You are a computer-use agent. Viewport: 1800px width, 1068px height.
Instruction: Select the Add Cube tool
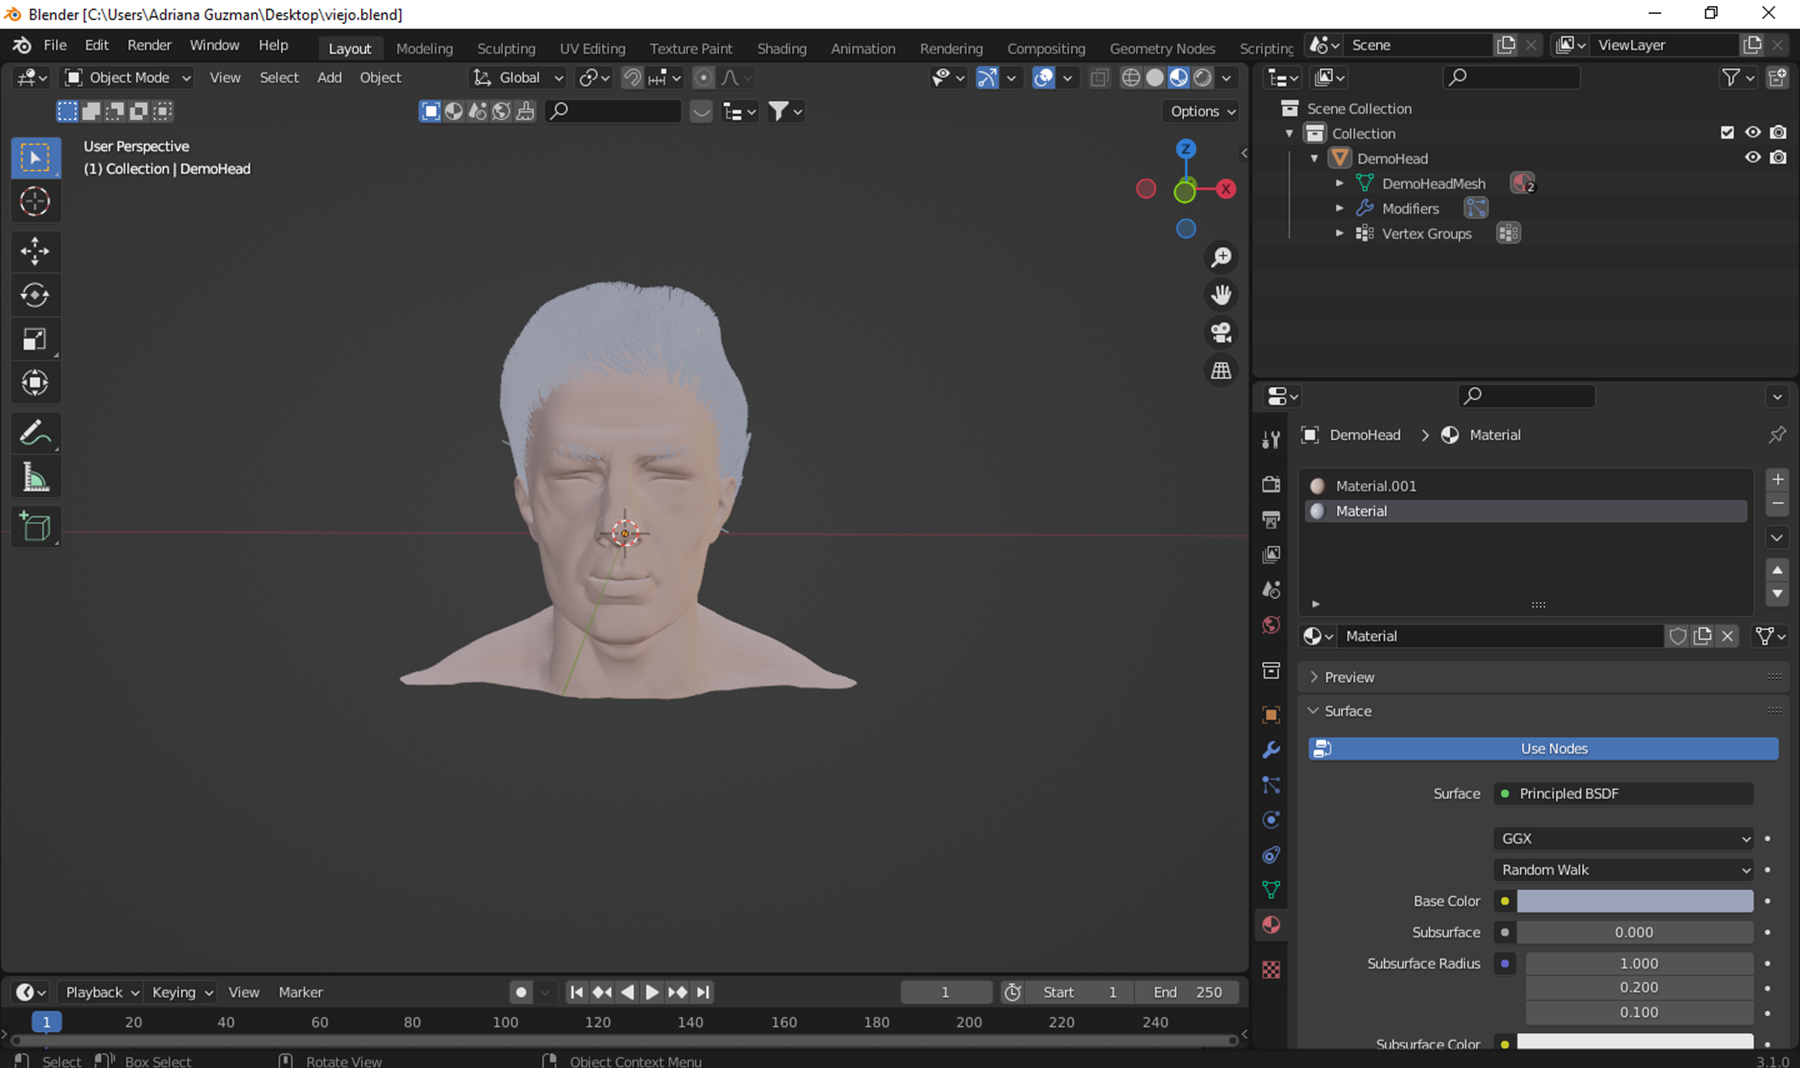[35, 527]
